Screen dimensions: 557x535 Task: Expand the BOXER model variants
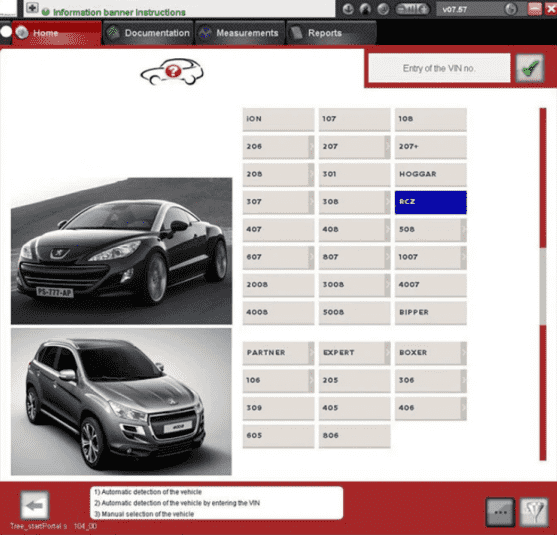tap(464, 353)
